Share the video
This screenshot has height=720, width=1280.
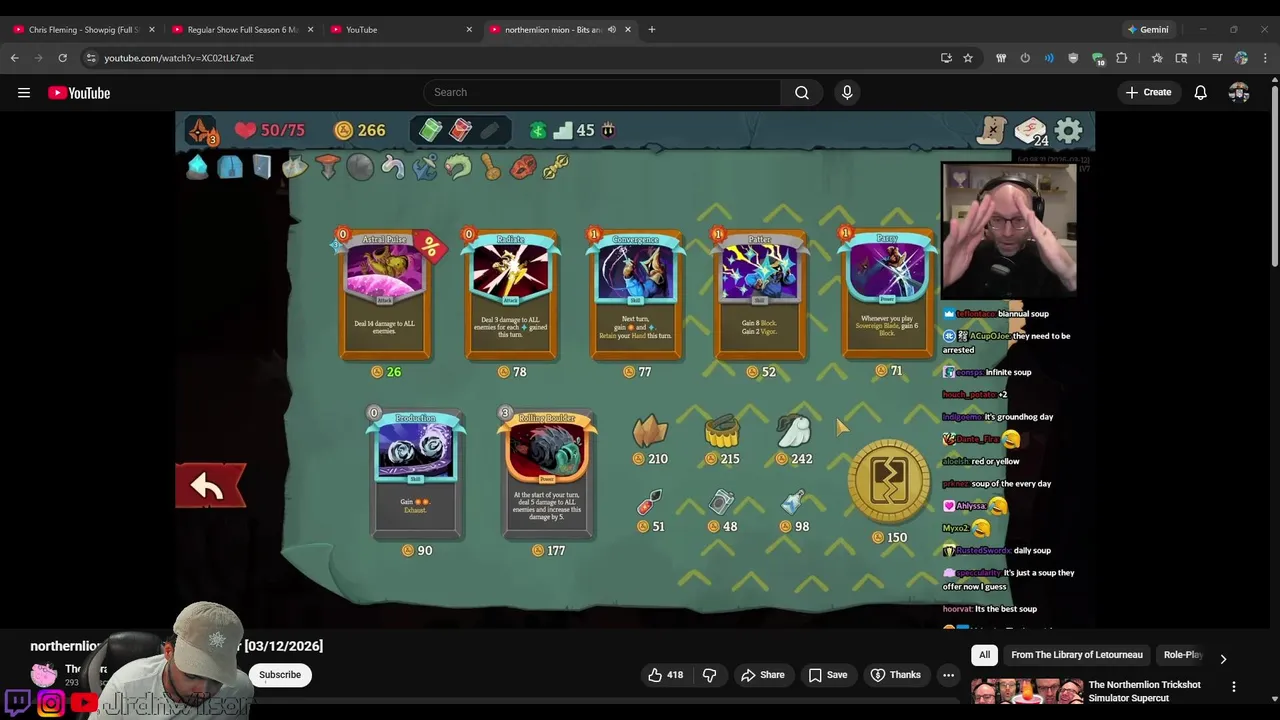762,675
